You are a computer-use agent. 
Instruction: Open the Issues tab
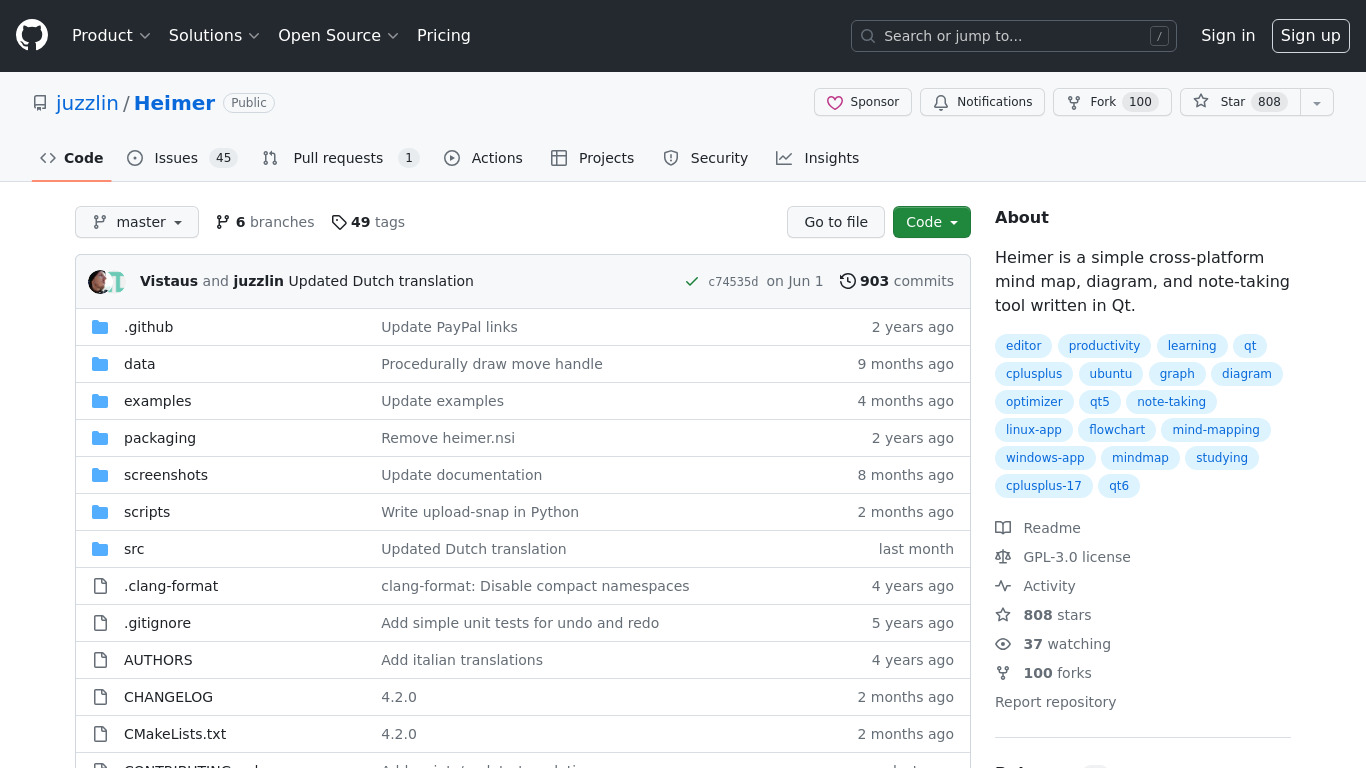coord(182,158)
